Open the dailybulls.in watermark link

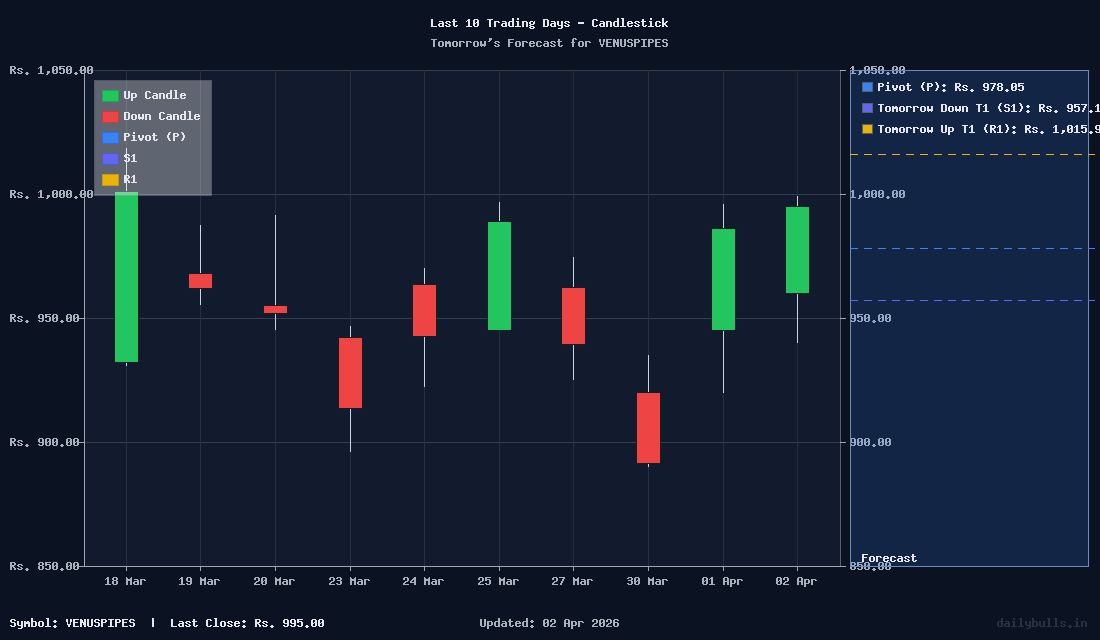click(x=1042, y=622)
